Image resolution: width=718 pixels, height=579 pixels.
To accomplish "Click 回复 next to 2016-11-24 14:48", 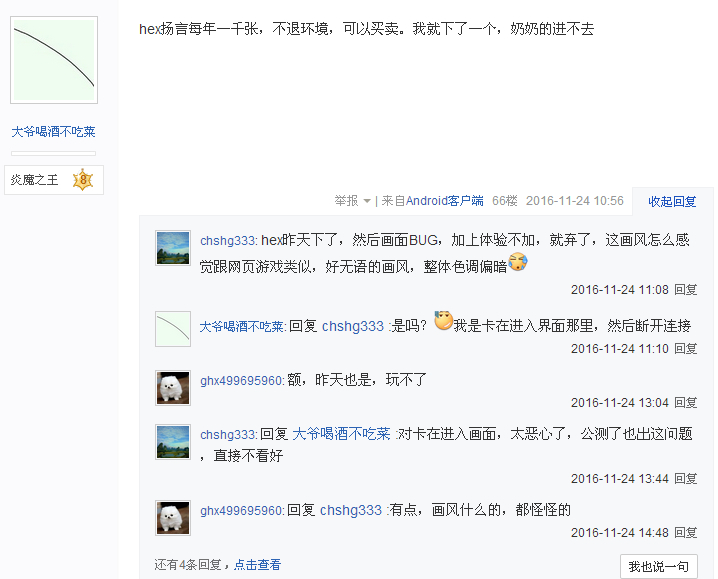I will [x=685, y=533].
